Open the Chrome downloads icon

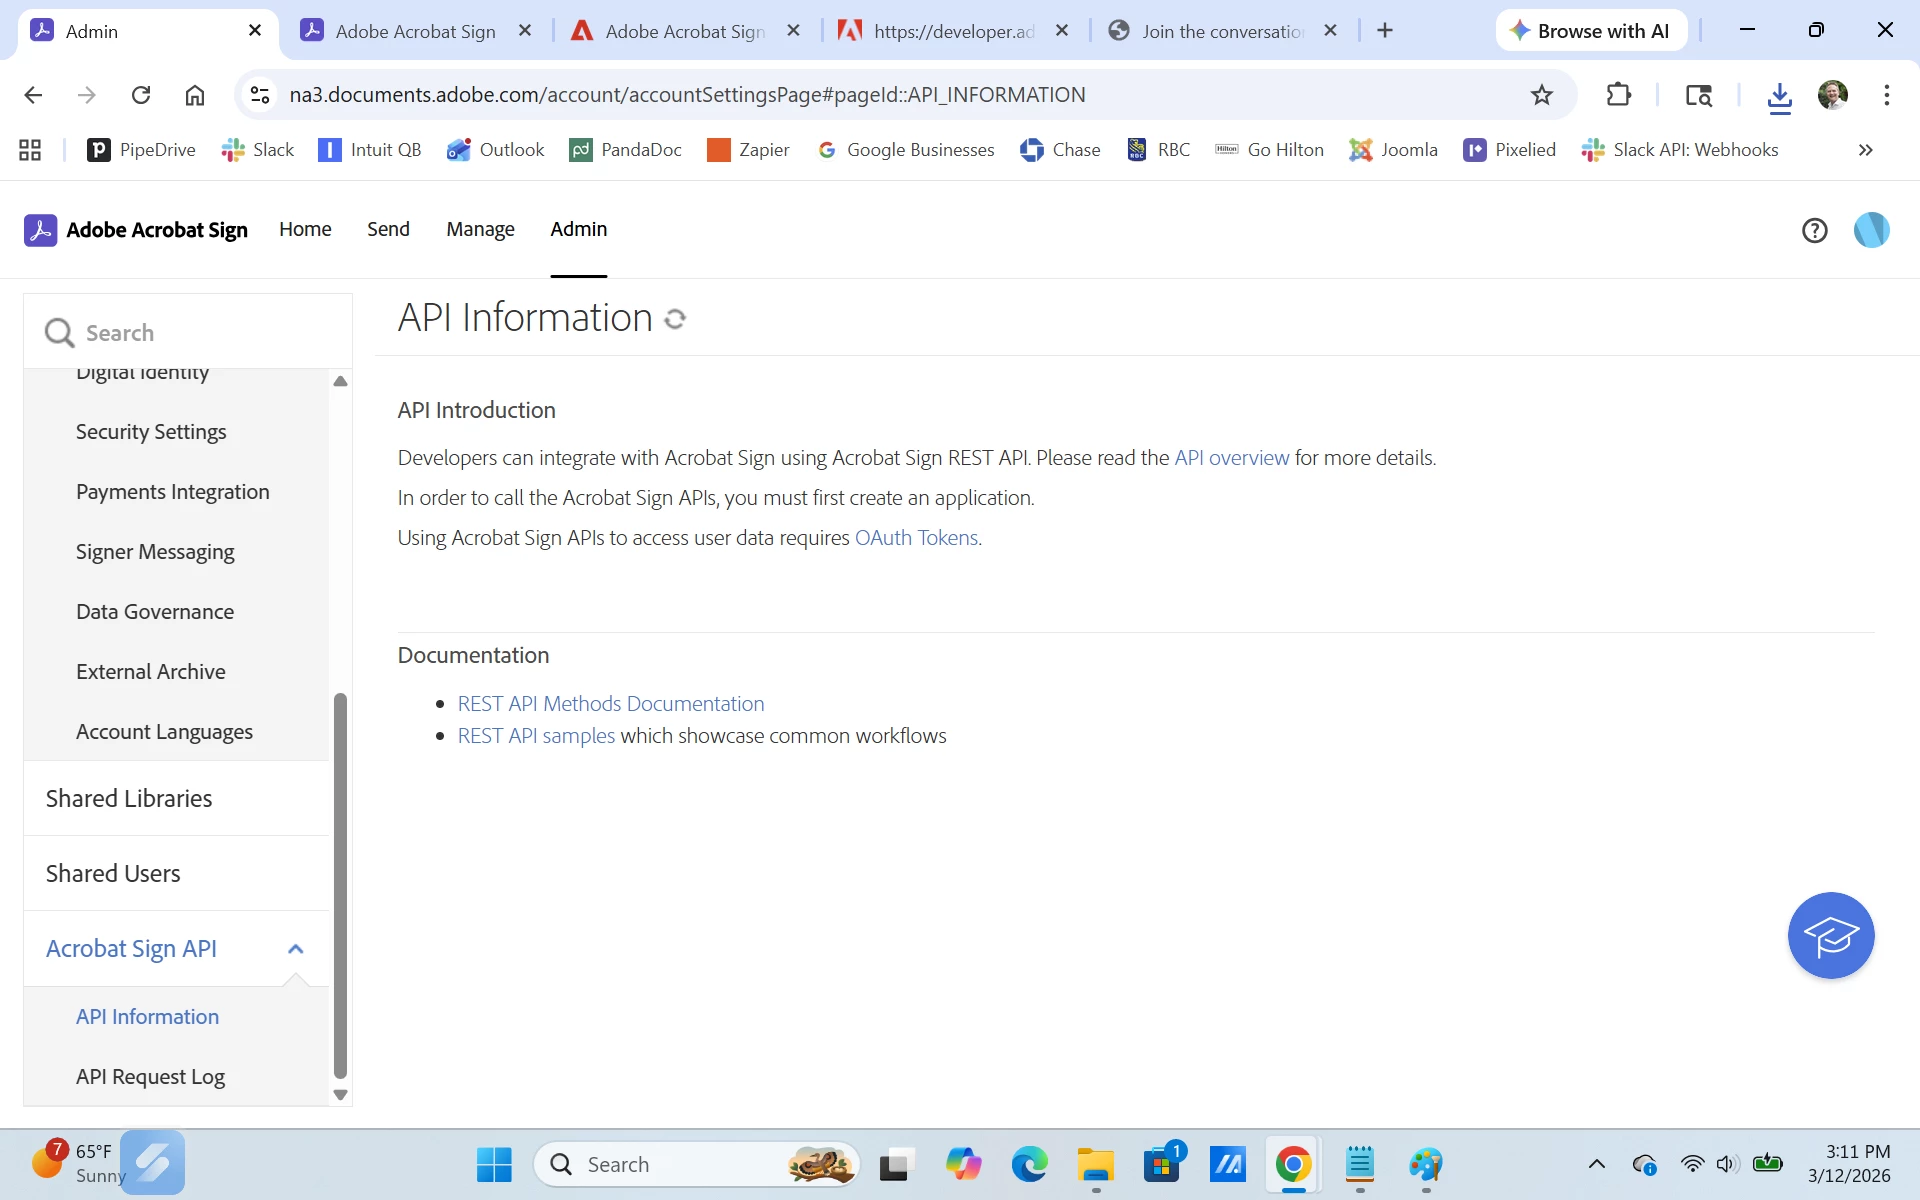coord(1779,96)
